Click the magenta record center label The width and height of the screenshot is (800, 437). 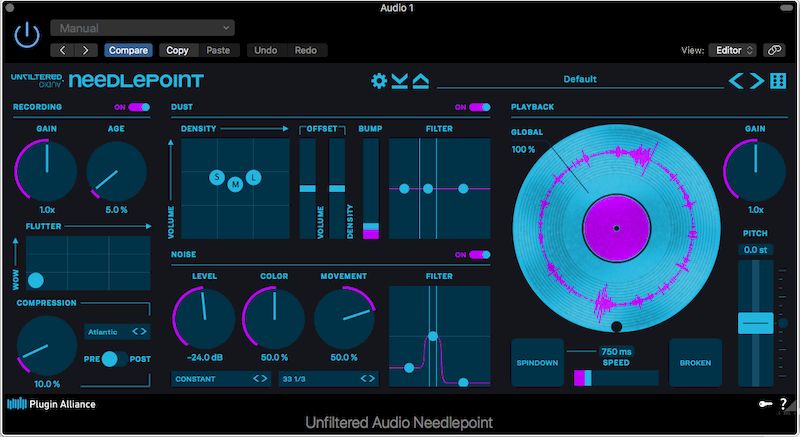pyautogui.click(x=616, y=228)
